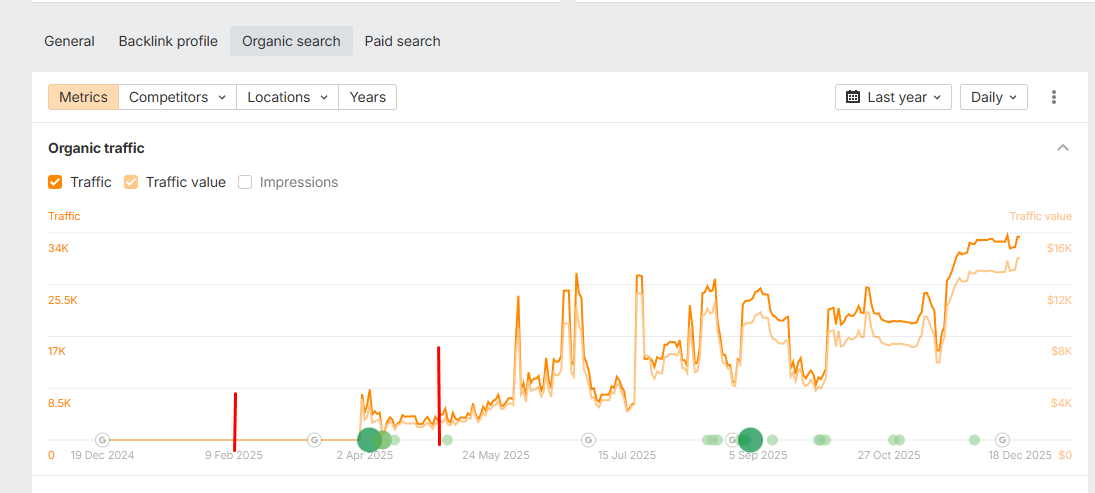
Task: Uncheck the Traffic checkbox
Action: pyautogui.click(x=55, y=182)
